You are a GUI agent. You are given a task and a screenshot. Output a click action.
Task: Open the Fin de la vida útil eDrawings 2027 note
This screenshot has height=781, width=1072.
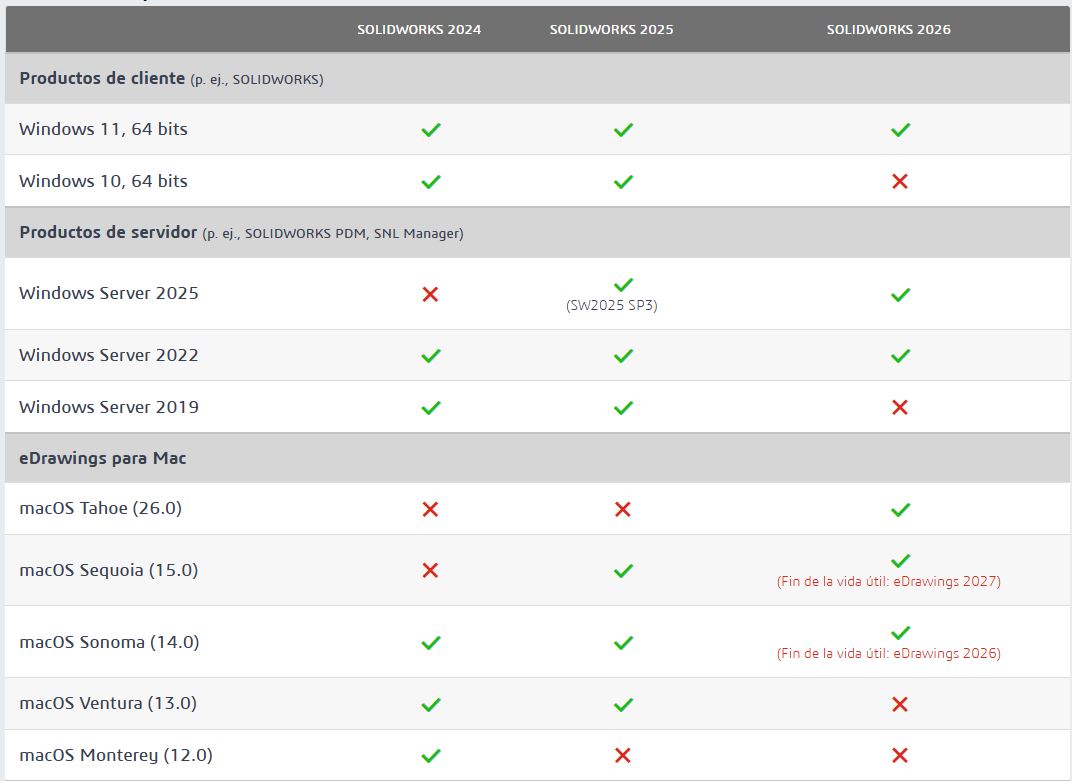click(888, 580)
